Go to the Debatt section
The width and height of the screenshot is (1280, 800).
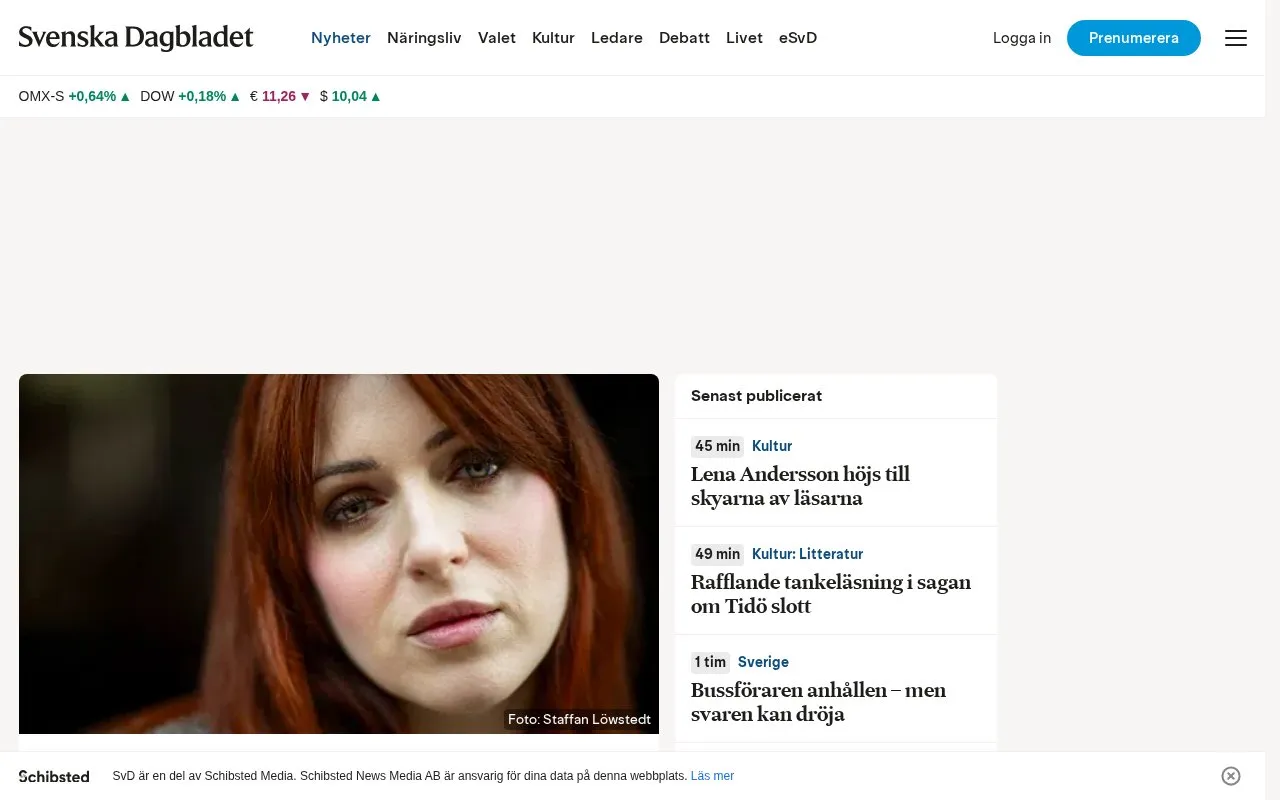[x=684, y=38]
